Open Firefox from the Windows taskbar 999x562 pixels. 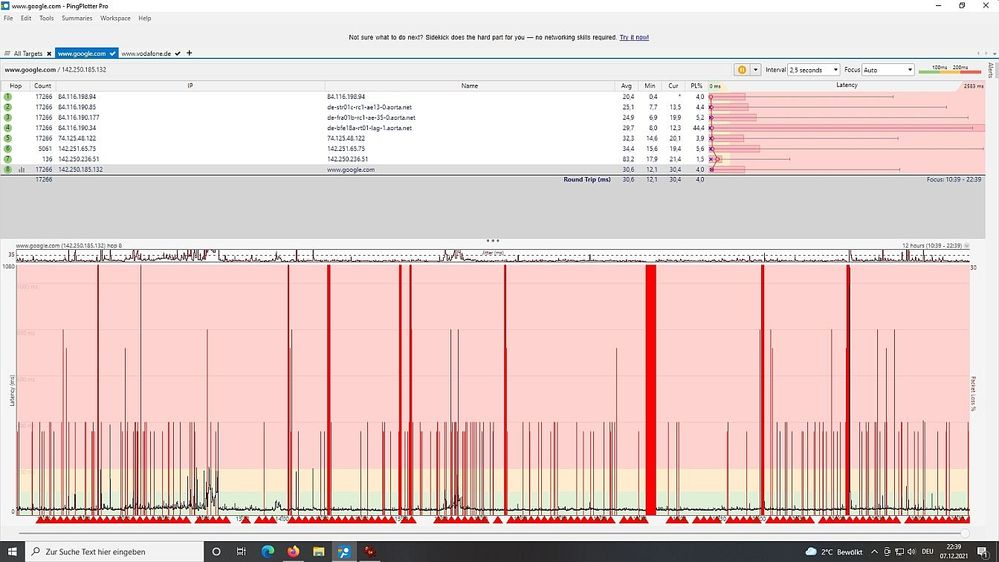[x=293, y=551]
